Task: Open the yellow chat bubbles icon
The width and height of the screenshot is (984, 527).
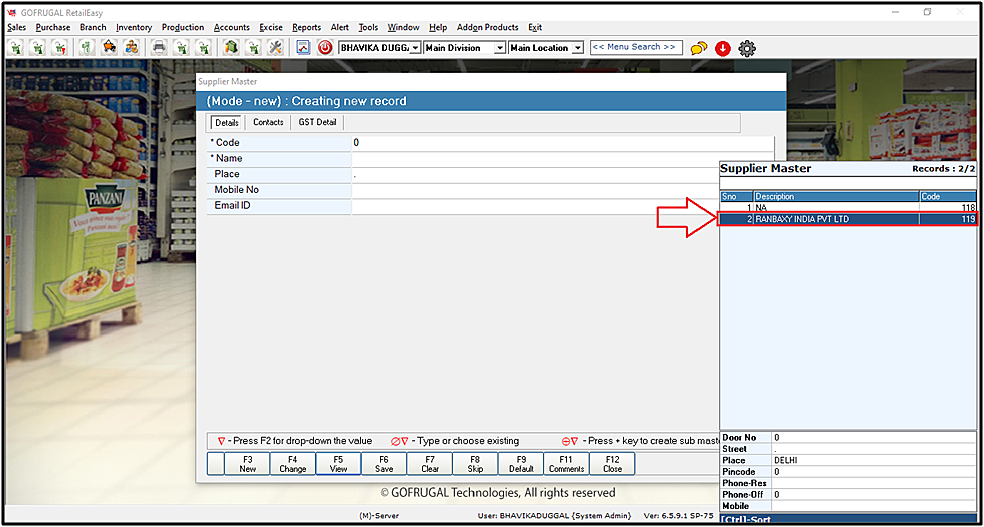Action: (699, 48)
